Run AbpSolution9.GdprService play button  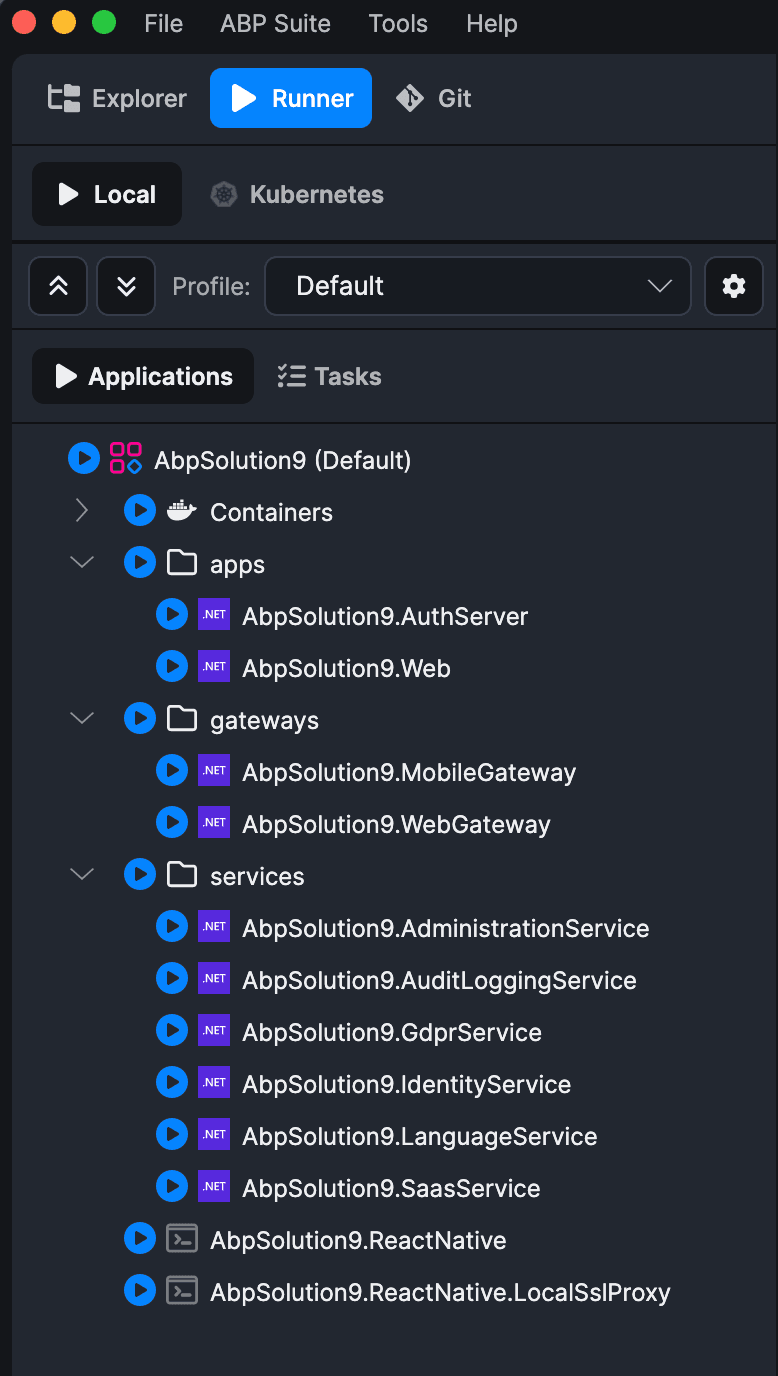(172, 1032)
